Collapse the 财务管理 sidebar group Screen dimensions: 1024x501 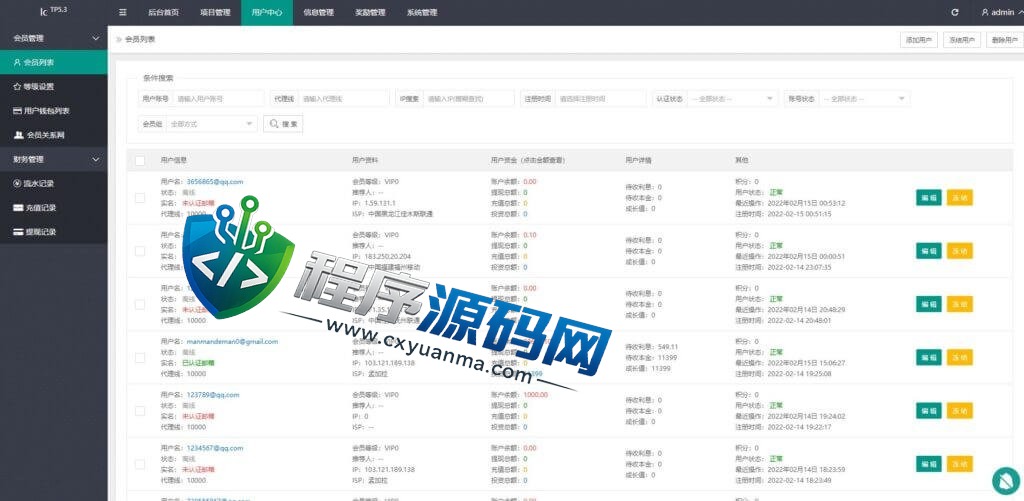click(54, 159)
